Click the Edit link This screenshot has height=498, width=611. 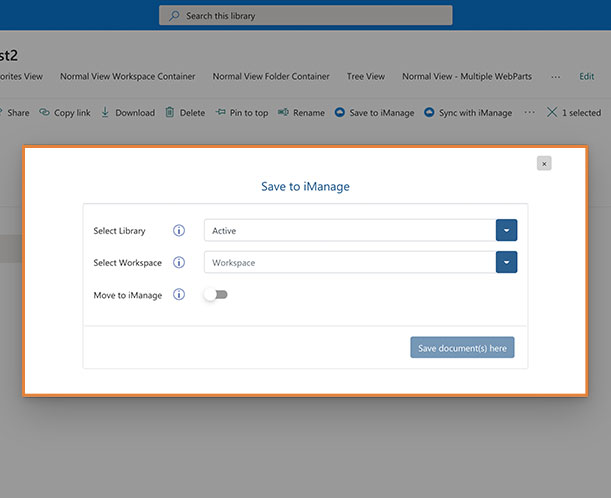point(586,76)
